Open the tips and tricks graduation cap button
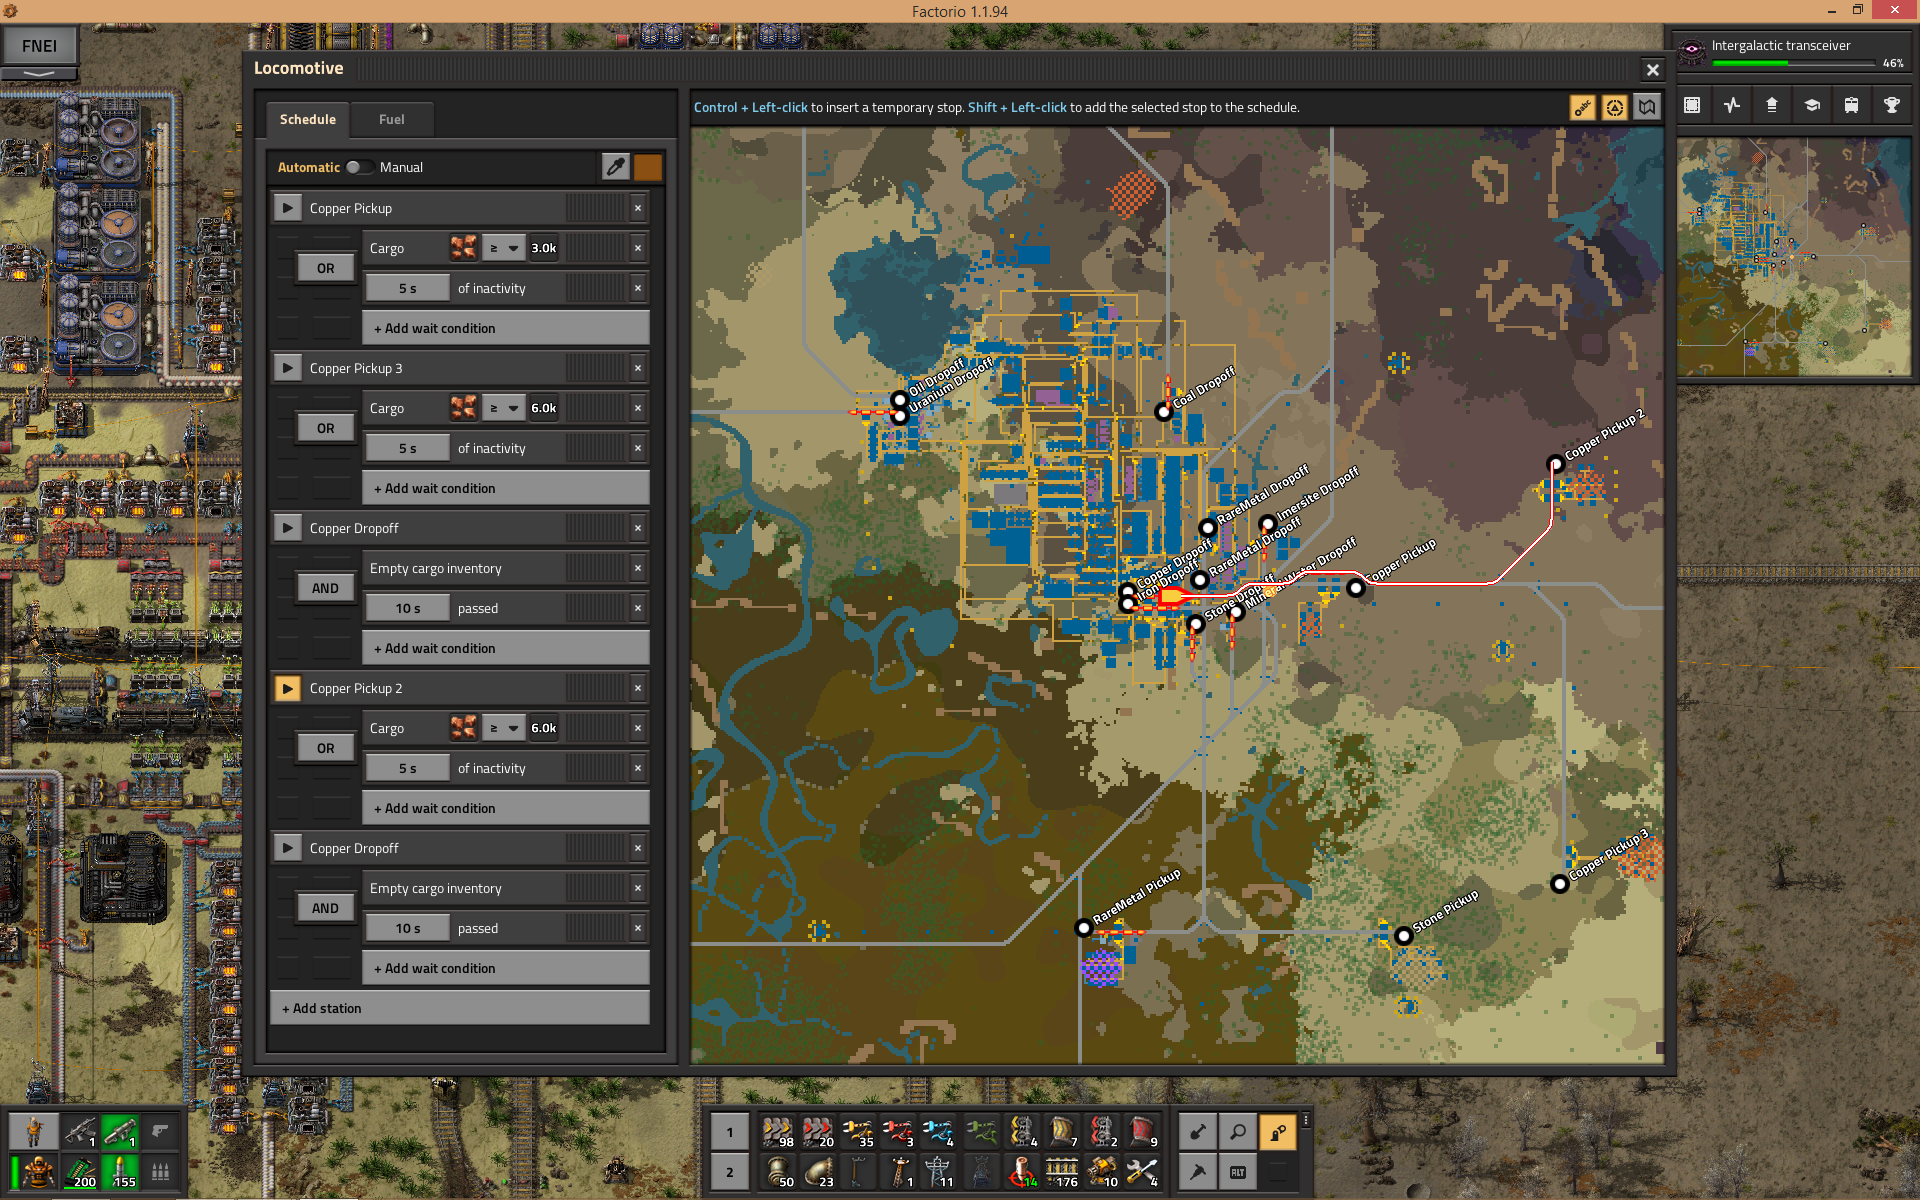Image resolution: width=1920 pixels, height=1200 pixels. point(1812,105)
